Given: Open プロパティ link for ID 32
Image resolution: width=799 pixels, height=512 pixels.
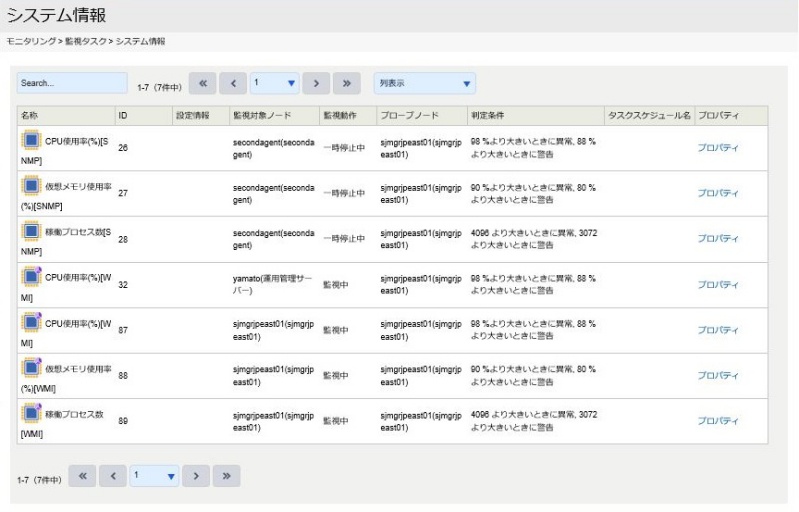Looking at the screenshot, I should pos(717,284).
